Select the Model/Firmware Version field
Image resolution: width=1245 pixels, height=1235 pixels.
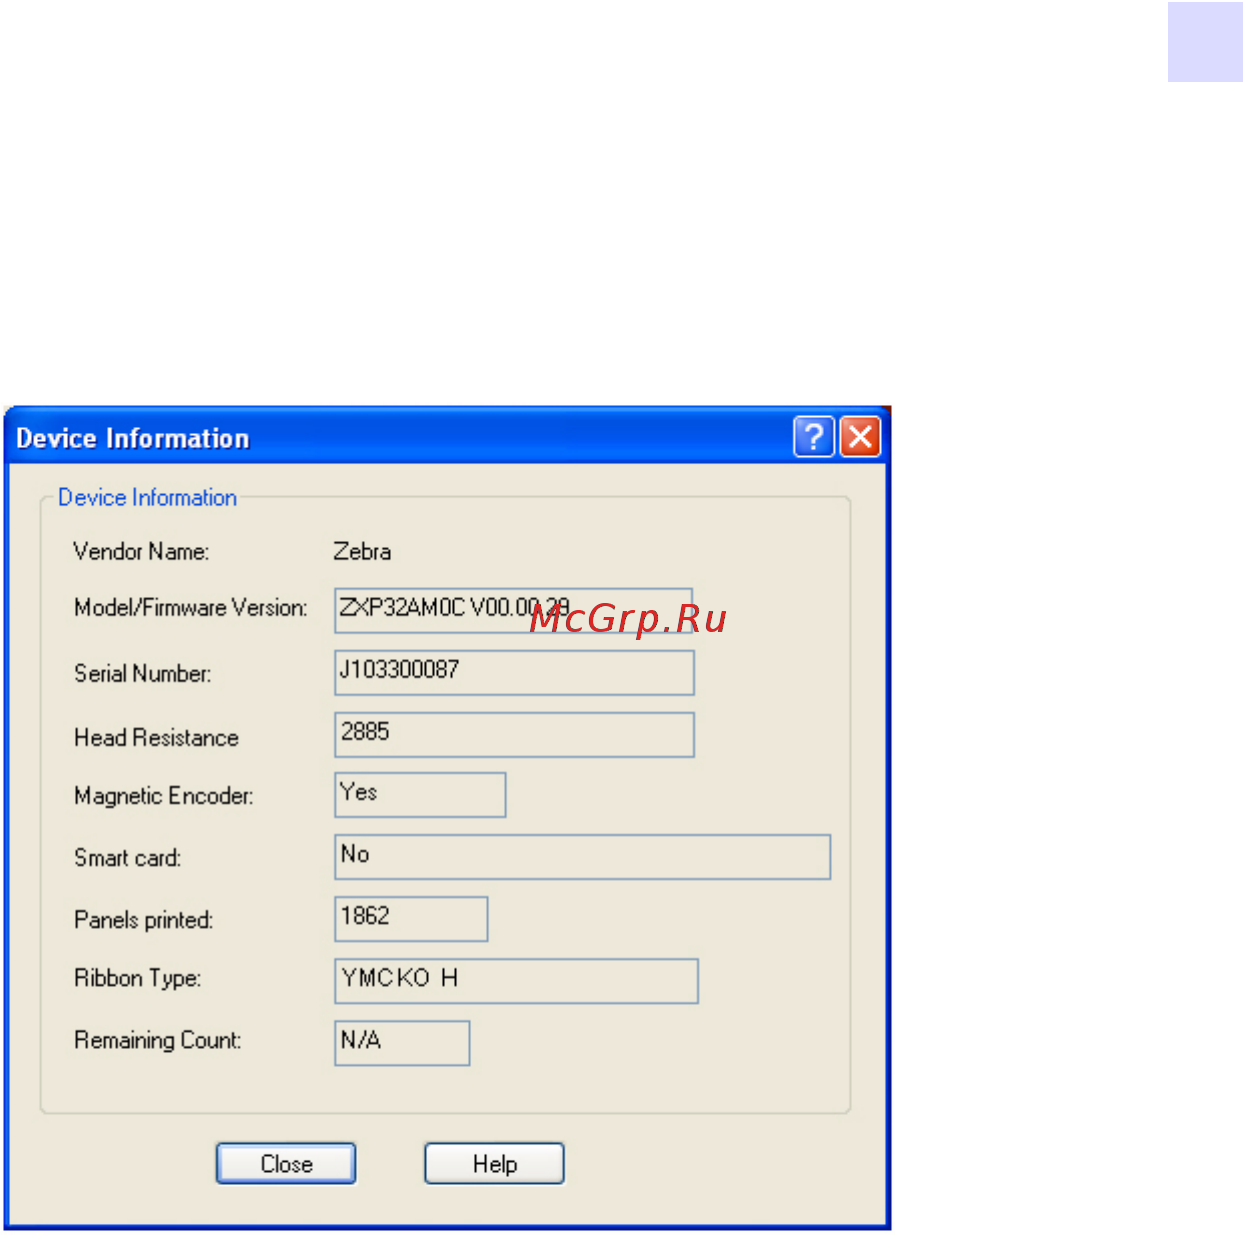point(514,610)
